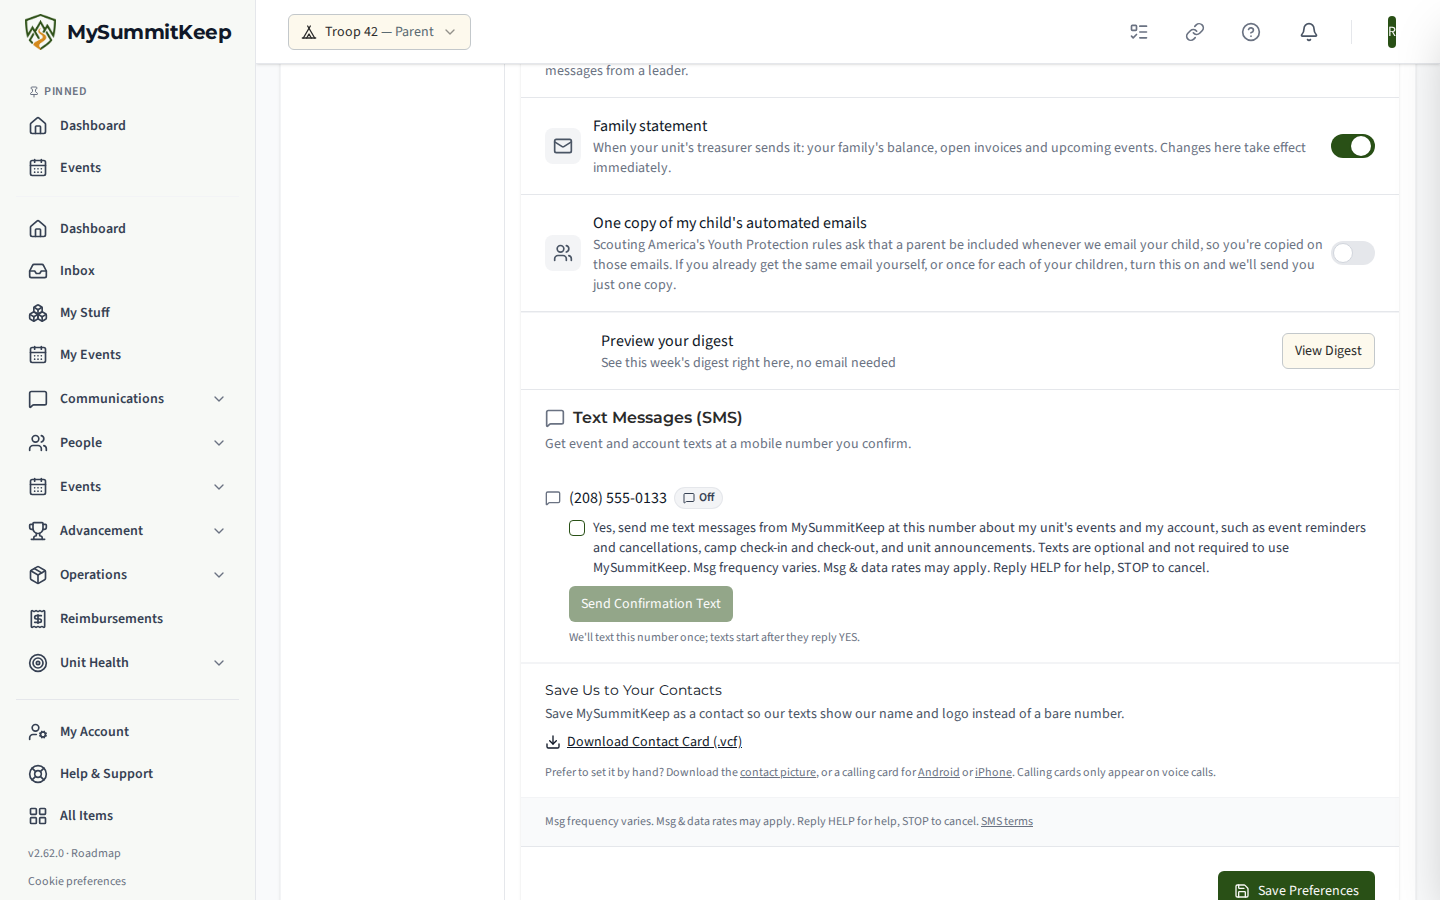Click the Inbox tray icon
Screen dimensions: 1440x900
tap(38, 271)
